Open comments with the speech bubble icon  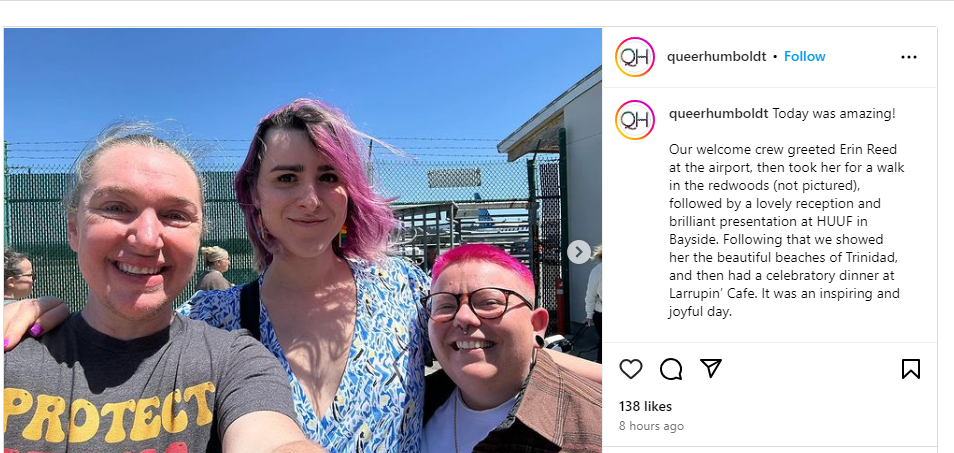[x=670, y=369]
